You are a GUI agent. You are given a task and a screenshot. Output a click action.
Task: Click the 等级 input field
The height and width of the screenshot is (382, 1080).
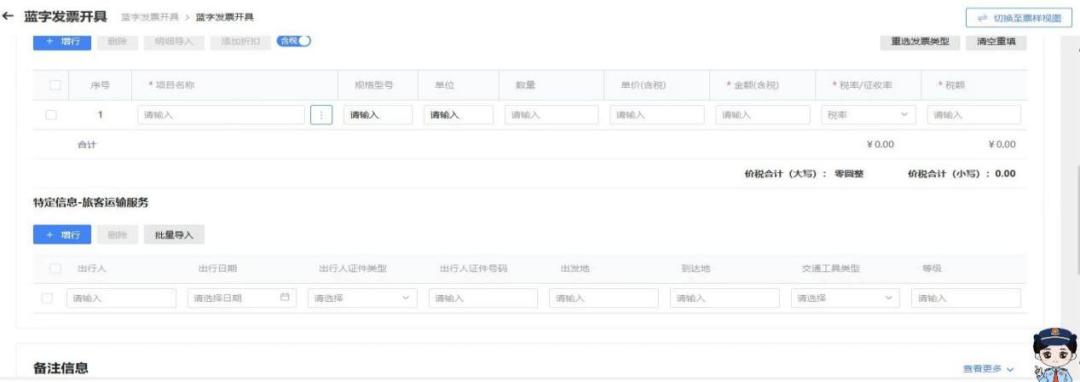pos(966,298)
